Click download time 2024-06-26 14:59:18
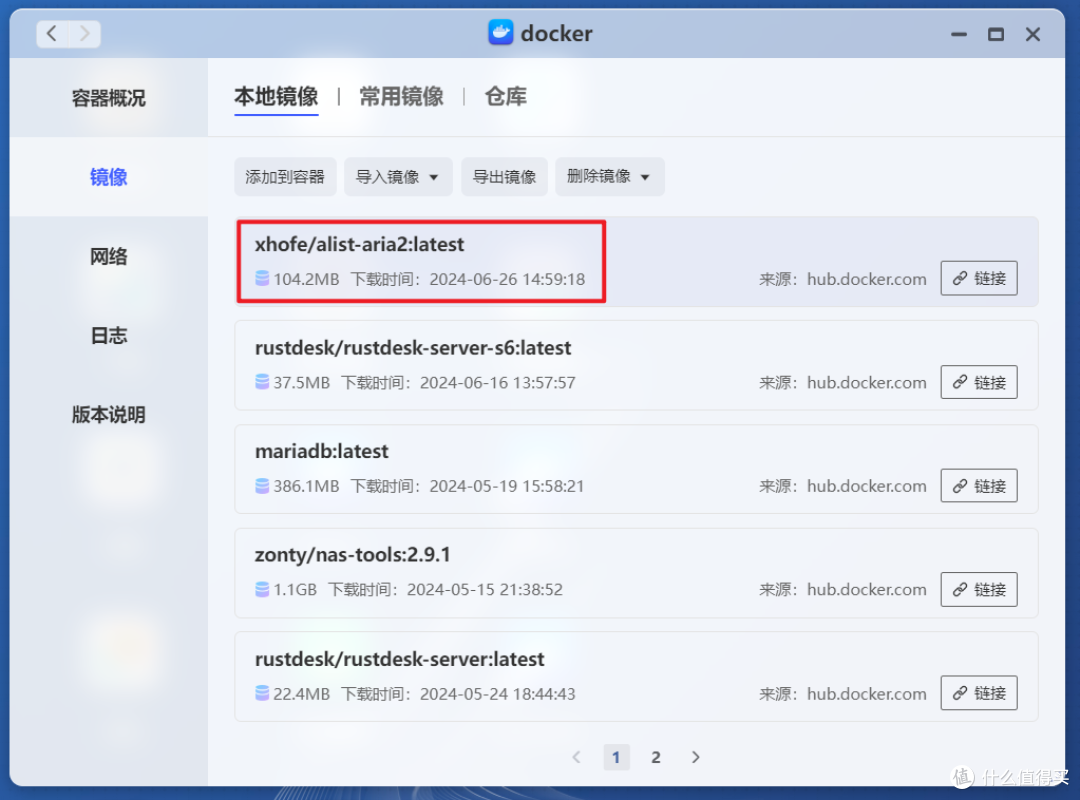The height and width of the screenshot is (800, 1080). pyautogui.click(x=507, y=279)
